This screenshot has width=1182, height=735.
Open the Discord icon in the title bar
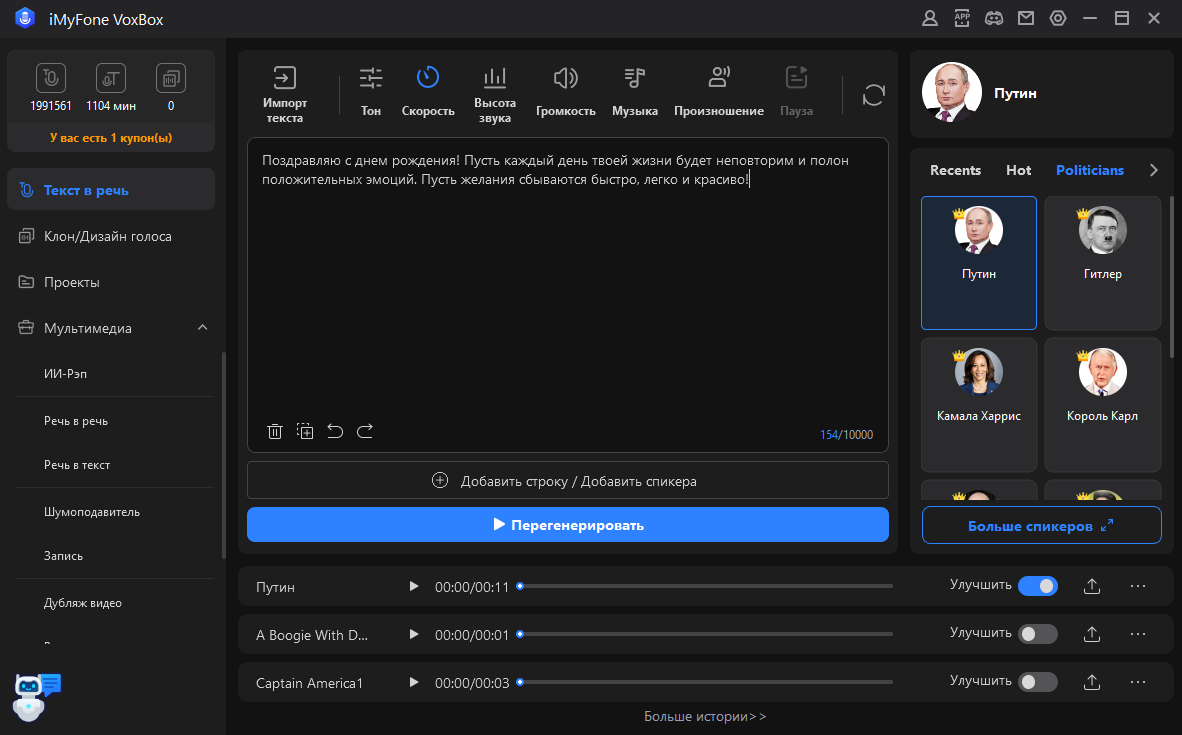point(994,19)
